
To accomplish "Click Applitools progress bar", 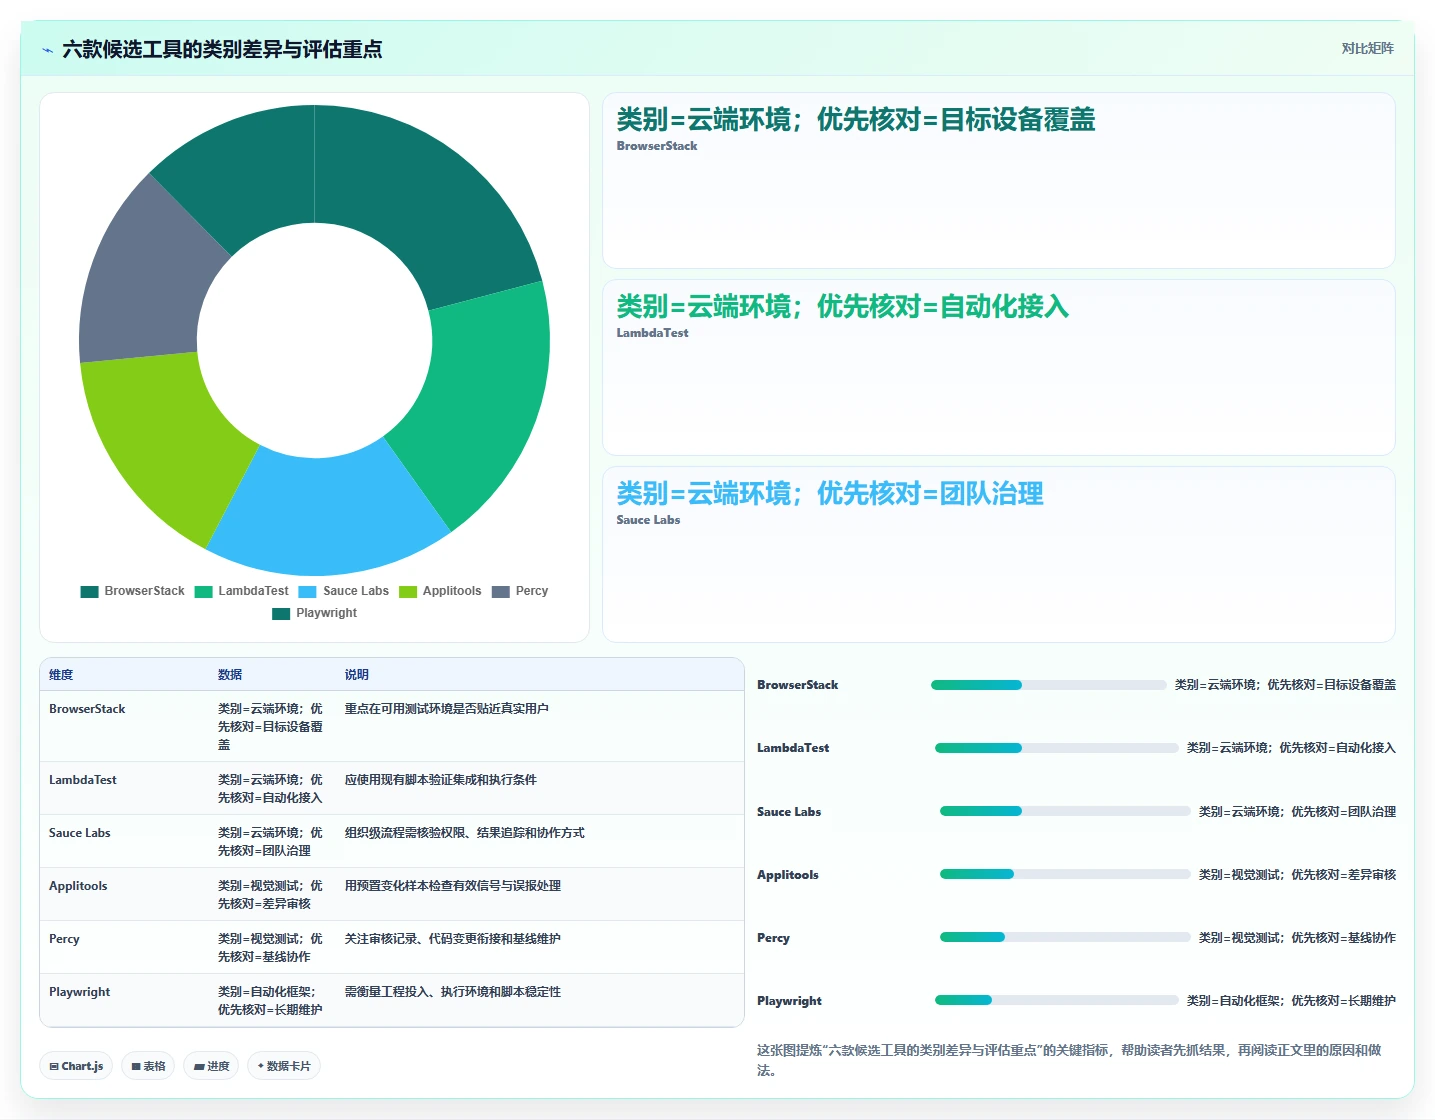I will pyautogui.click(x=1065, y=874).
